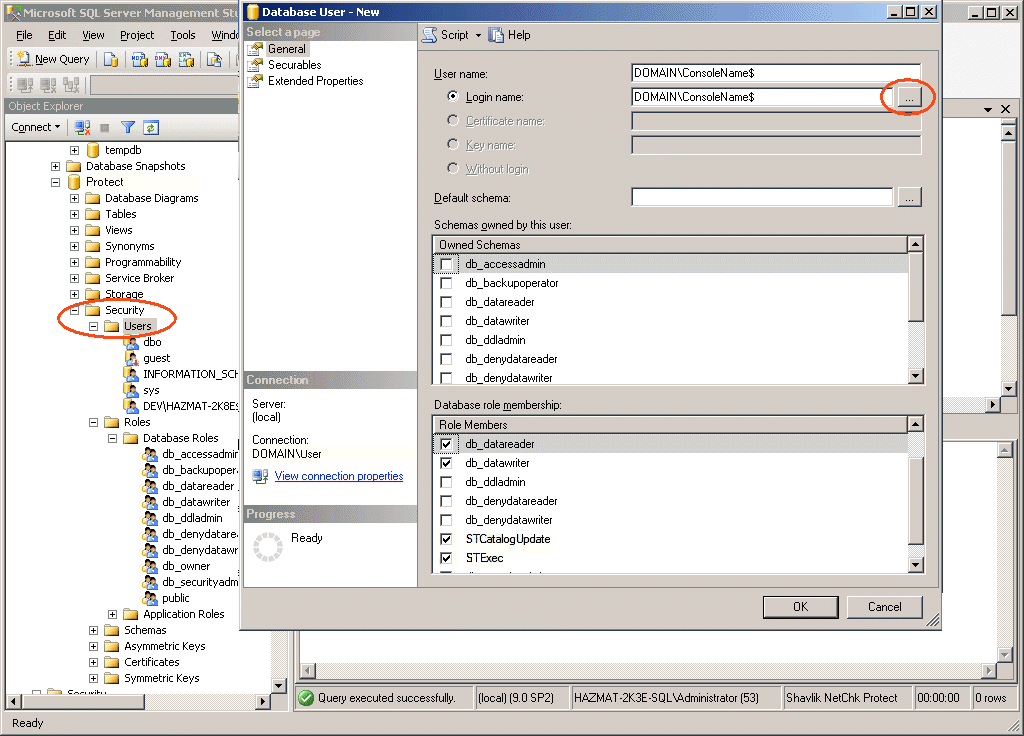
Task: Open the File menu
Action: [x=24, y=35]
